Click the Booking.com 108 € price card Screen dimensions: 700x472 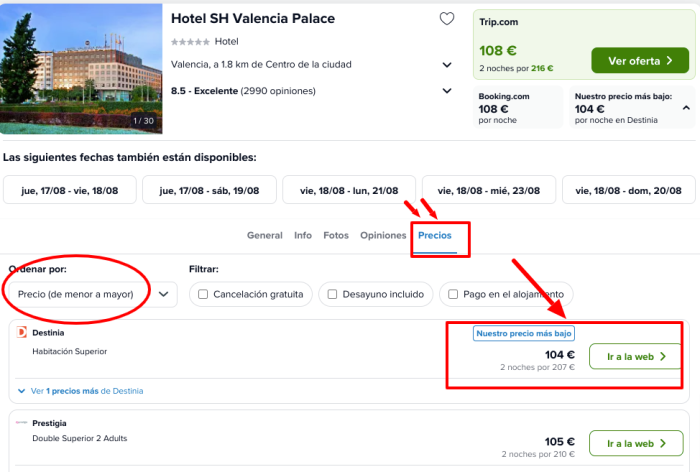518,108
